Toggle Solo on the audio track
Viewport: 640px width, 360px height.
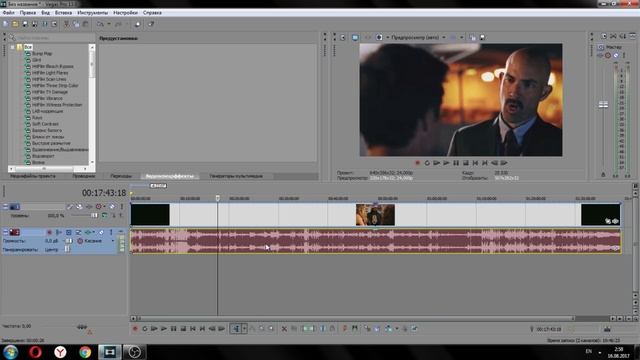pos(111,232)
